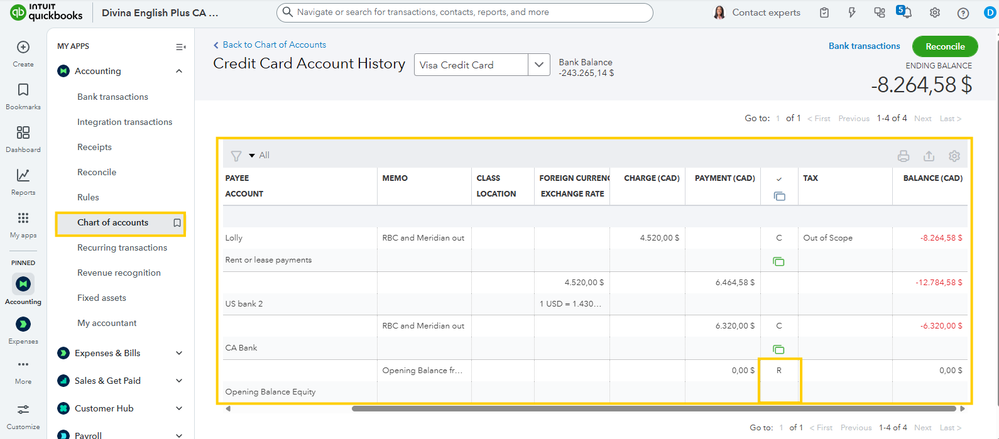Collapse the Accounting section
The width and height of the screenshot is (999, 439).
[x=179, y=71]
